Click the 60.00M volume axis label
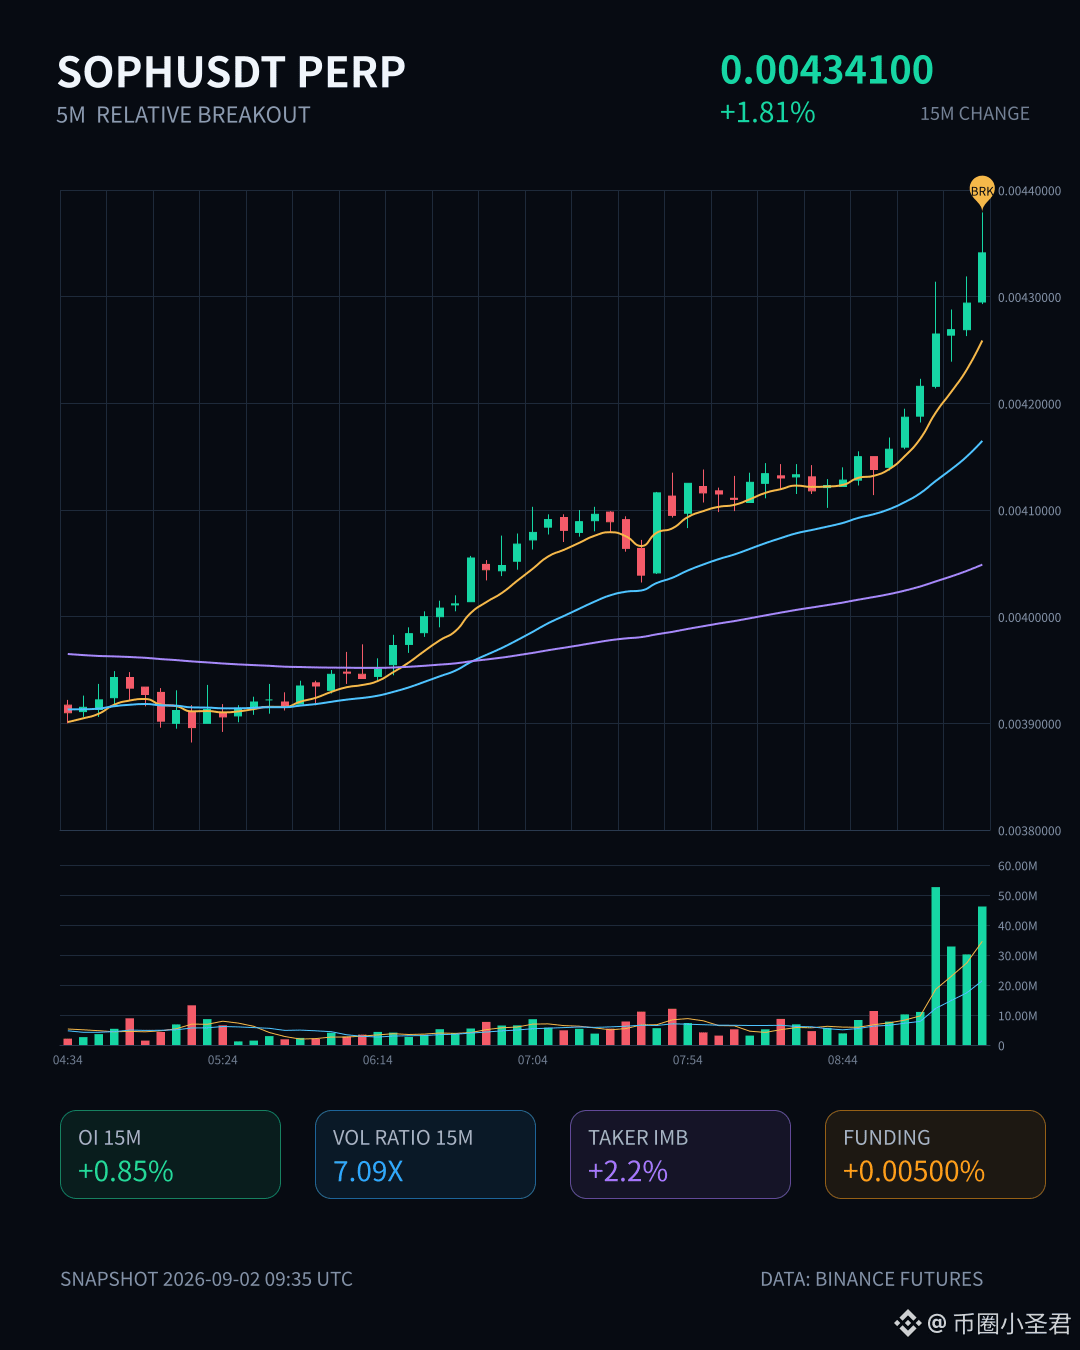This screenshot has height=1350, width=1080. (x=1017, y=866)
